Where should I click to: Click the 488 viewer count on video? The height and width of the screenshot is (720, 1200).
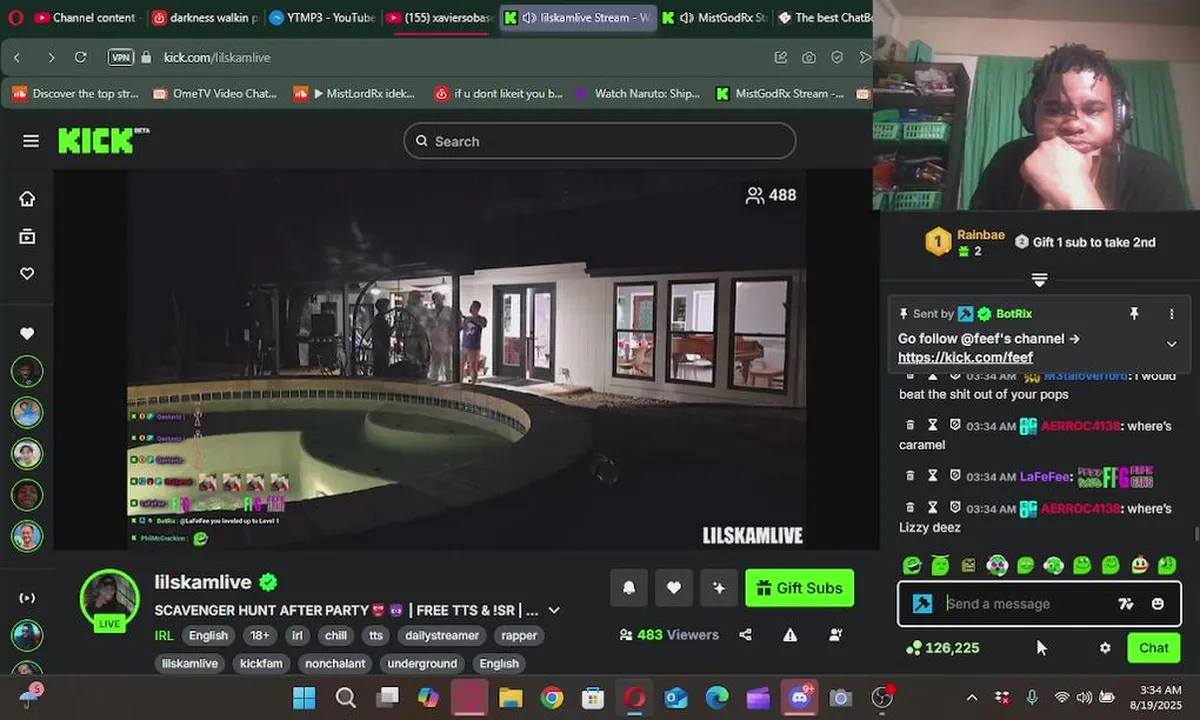tap(771, 195)
